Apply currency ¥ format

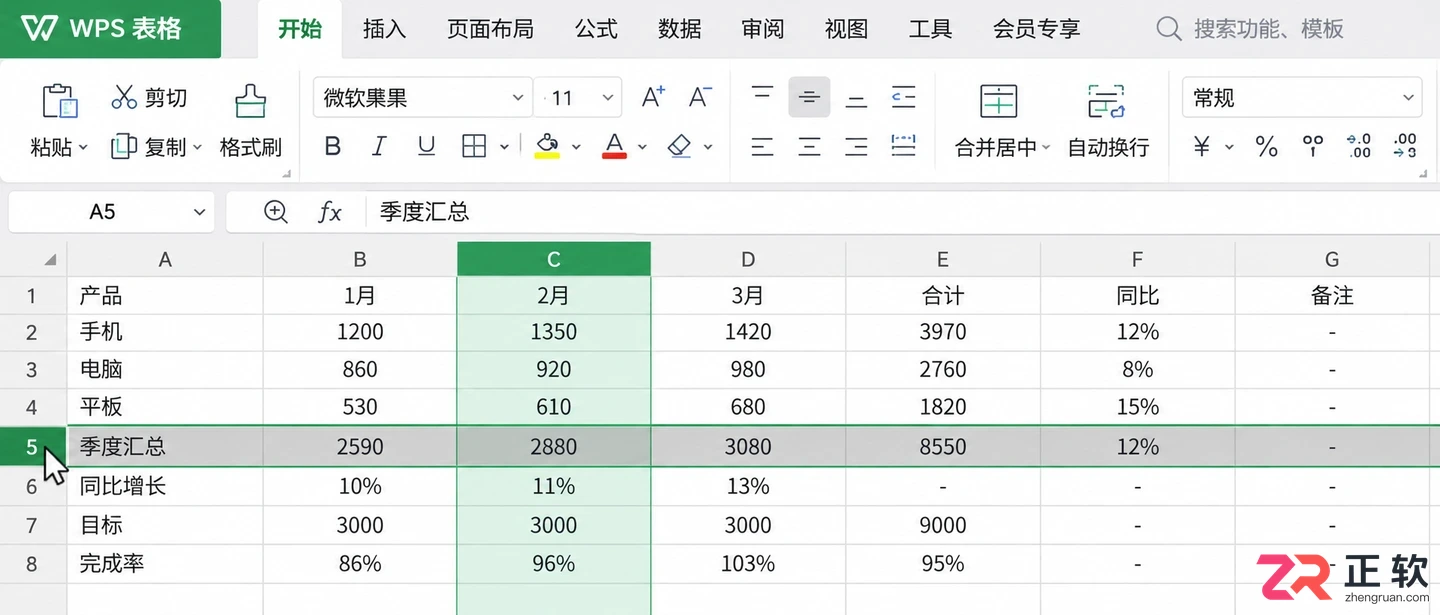click(x=1202, y=147)
